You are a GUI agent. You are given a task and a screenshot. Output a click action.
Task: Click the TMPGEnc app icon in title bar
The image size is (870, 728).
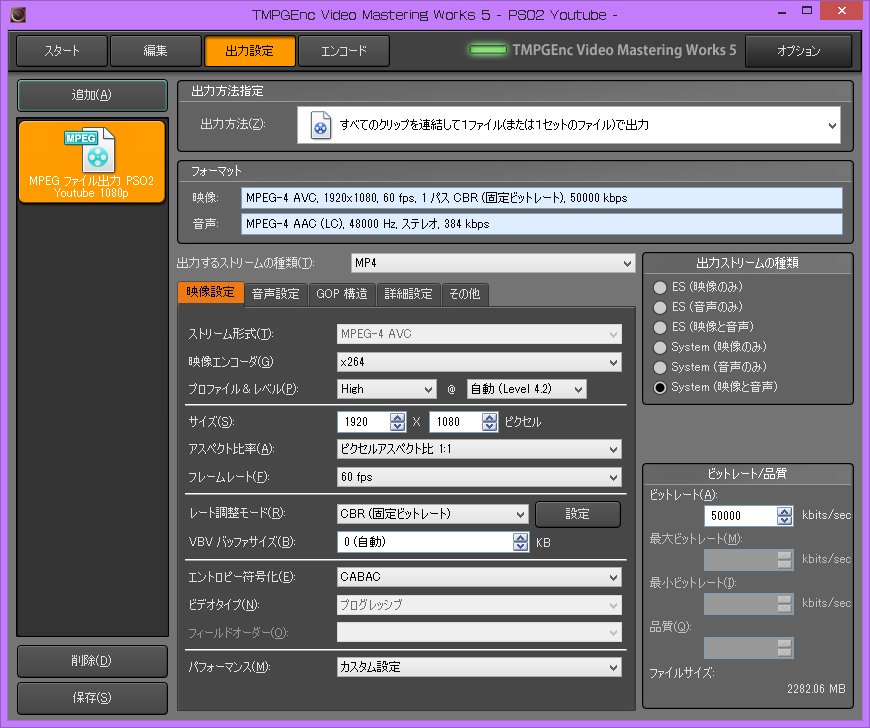[18, 14]
